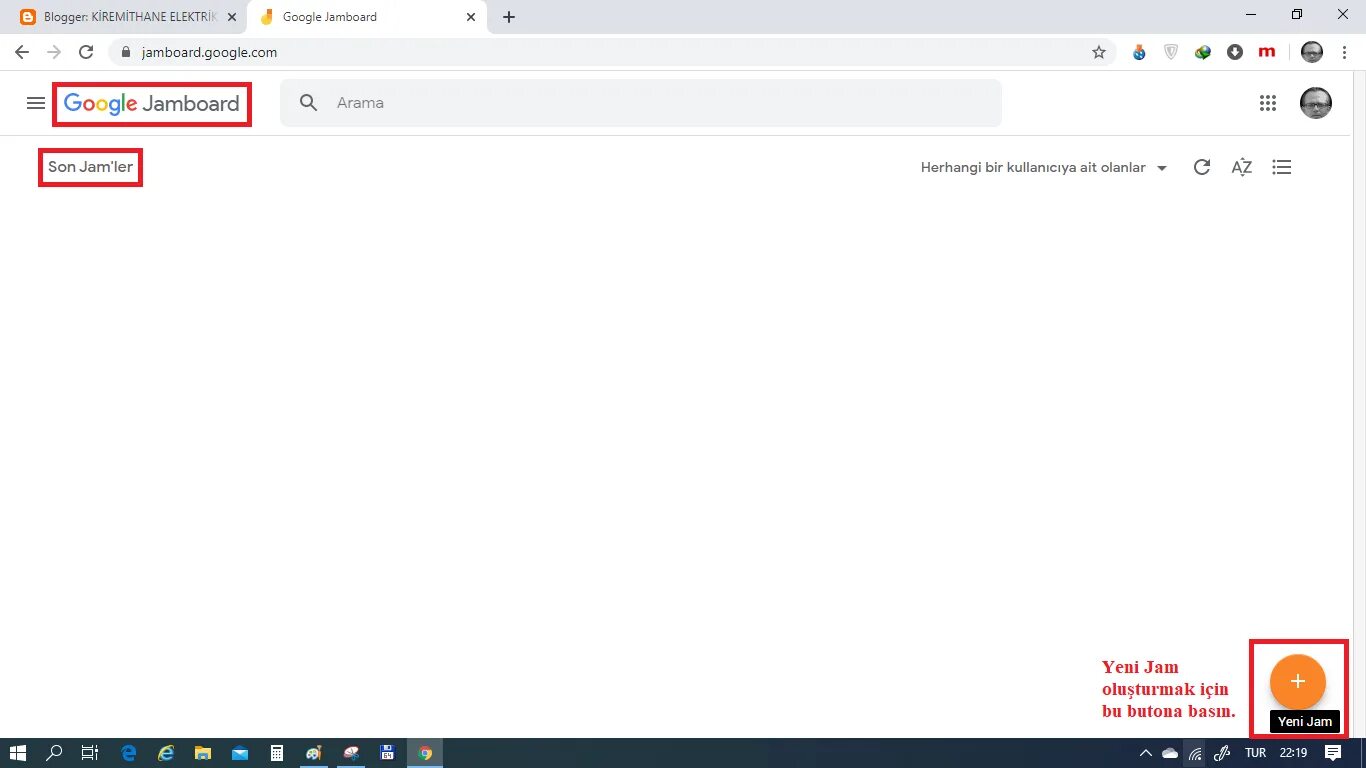Open the green globe download manager extension
This screenshot has width=1366, height=768.
tap(1203, 52)
